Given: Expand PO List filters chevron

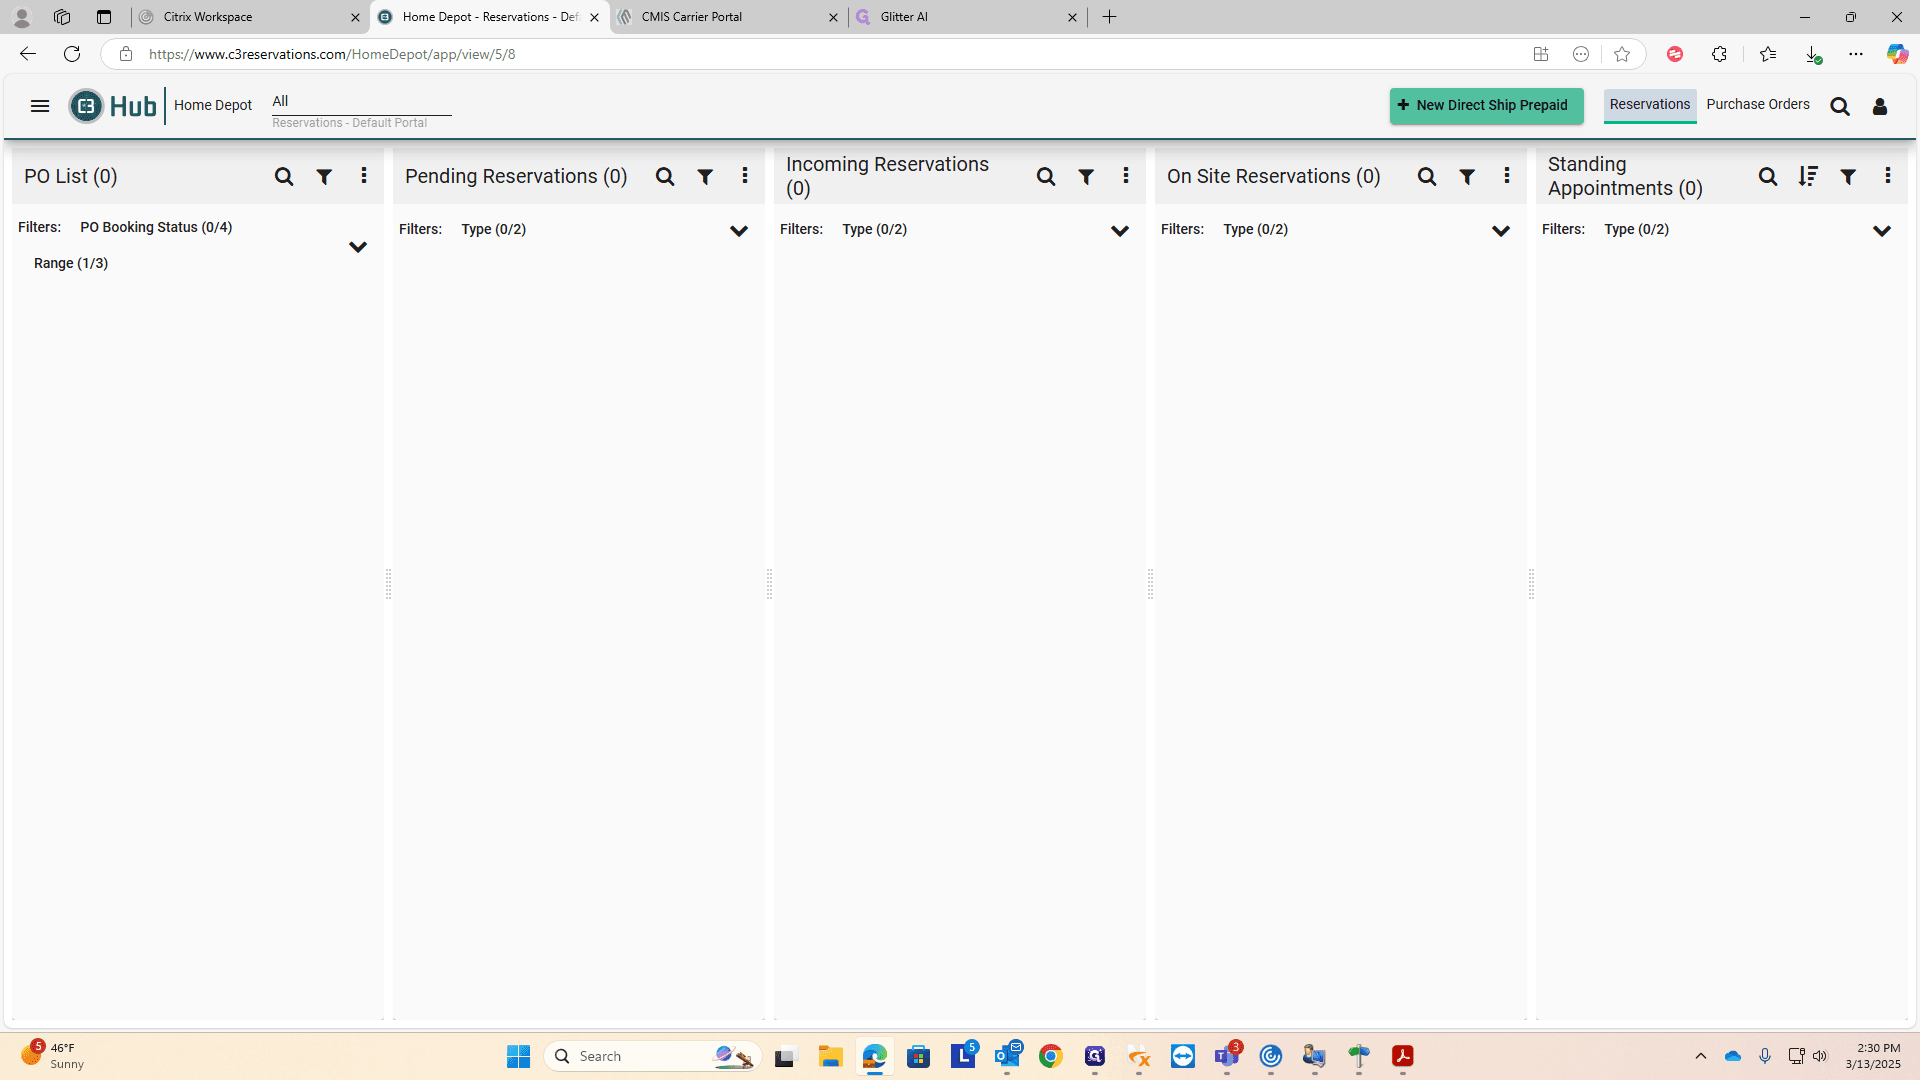Looking at the screenshot, I should point(358,247).
